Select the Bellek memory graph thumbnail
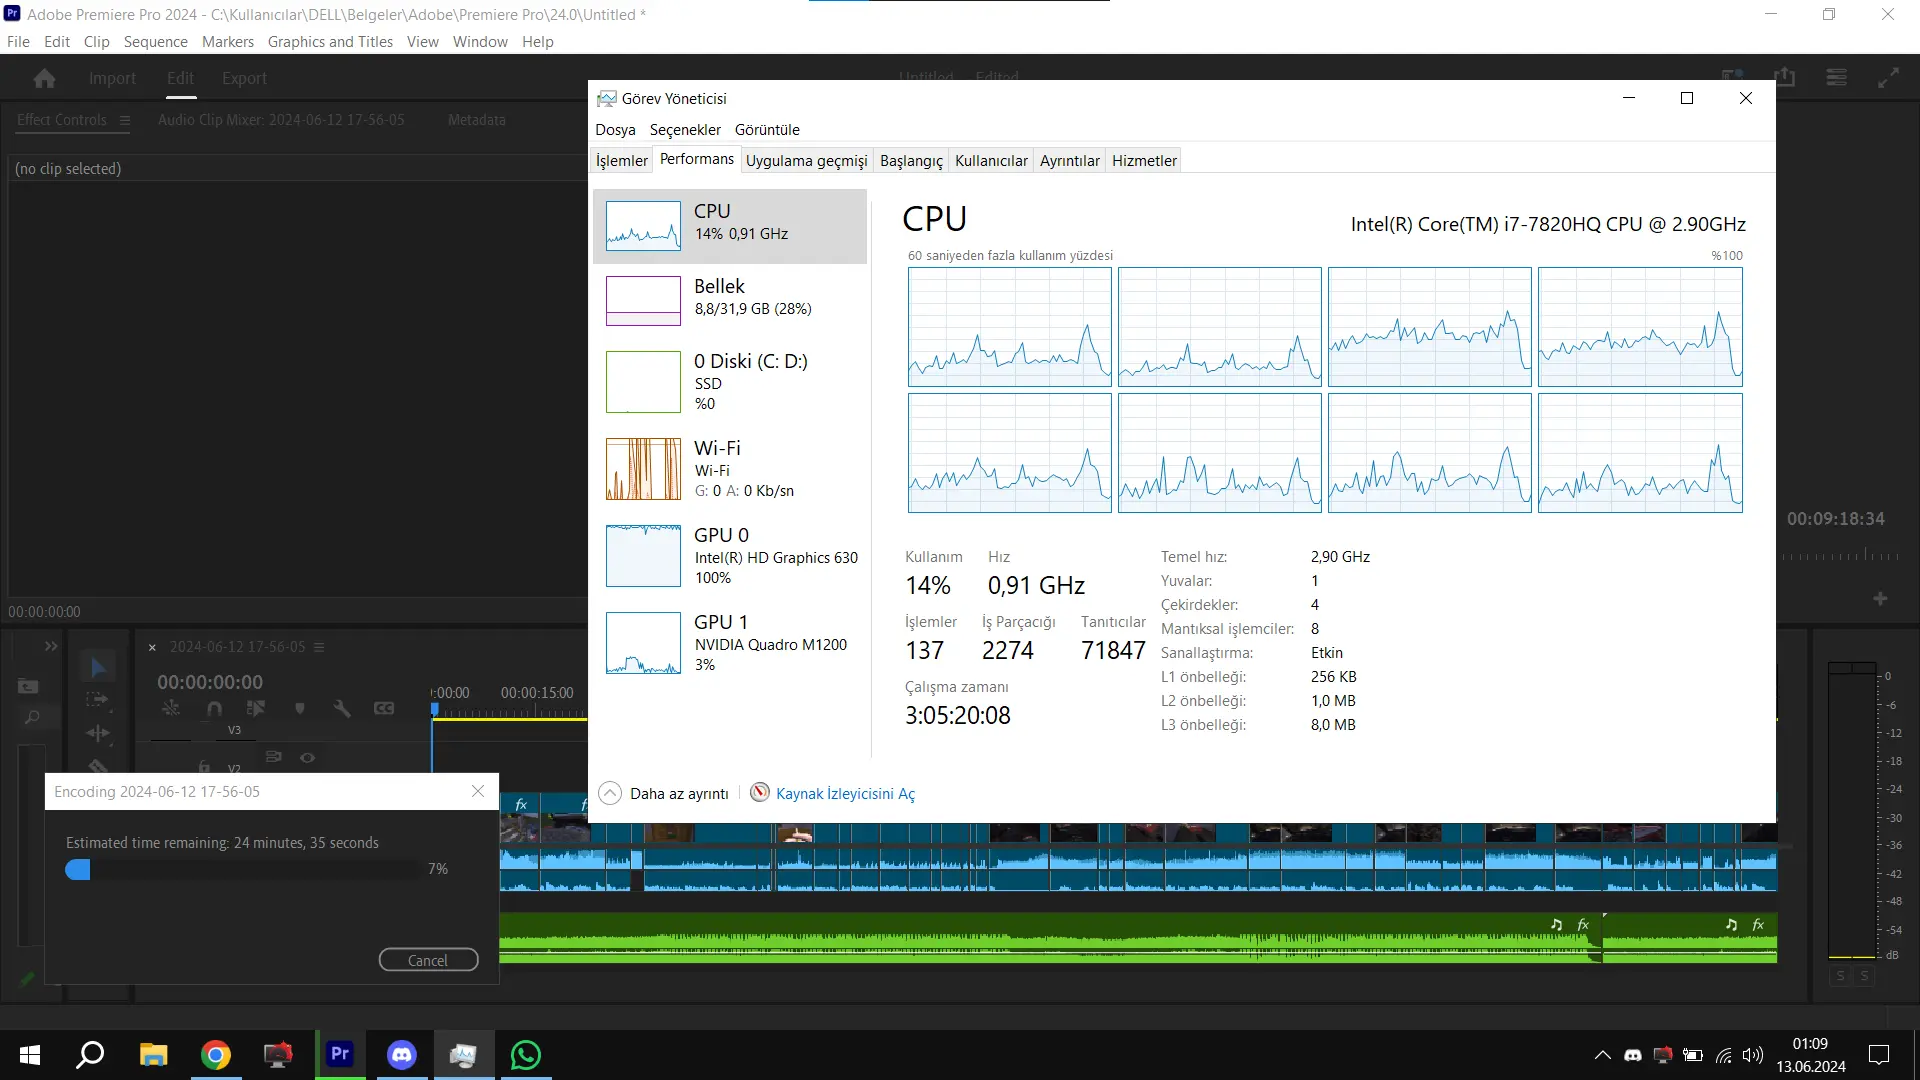Image resolution: width=1920 pixels, height=1080 pixels. pyautogui.click(x=643, y=301)
